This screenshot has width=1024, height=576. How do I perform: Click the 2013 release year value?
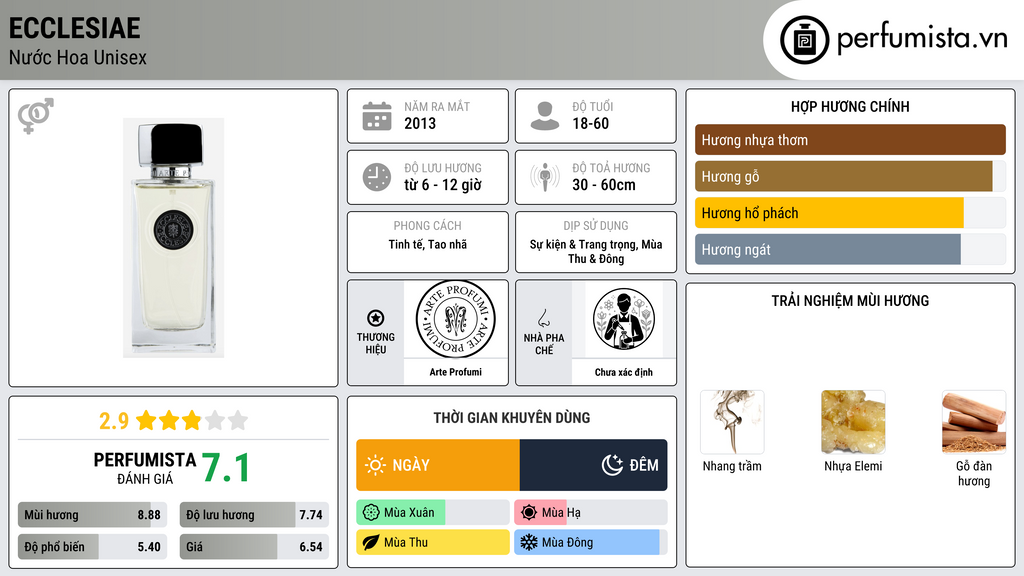[x=420, y=123]
